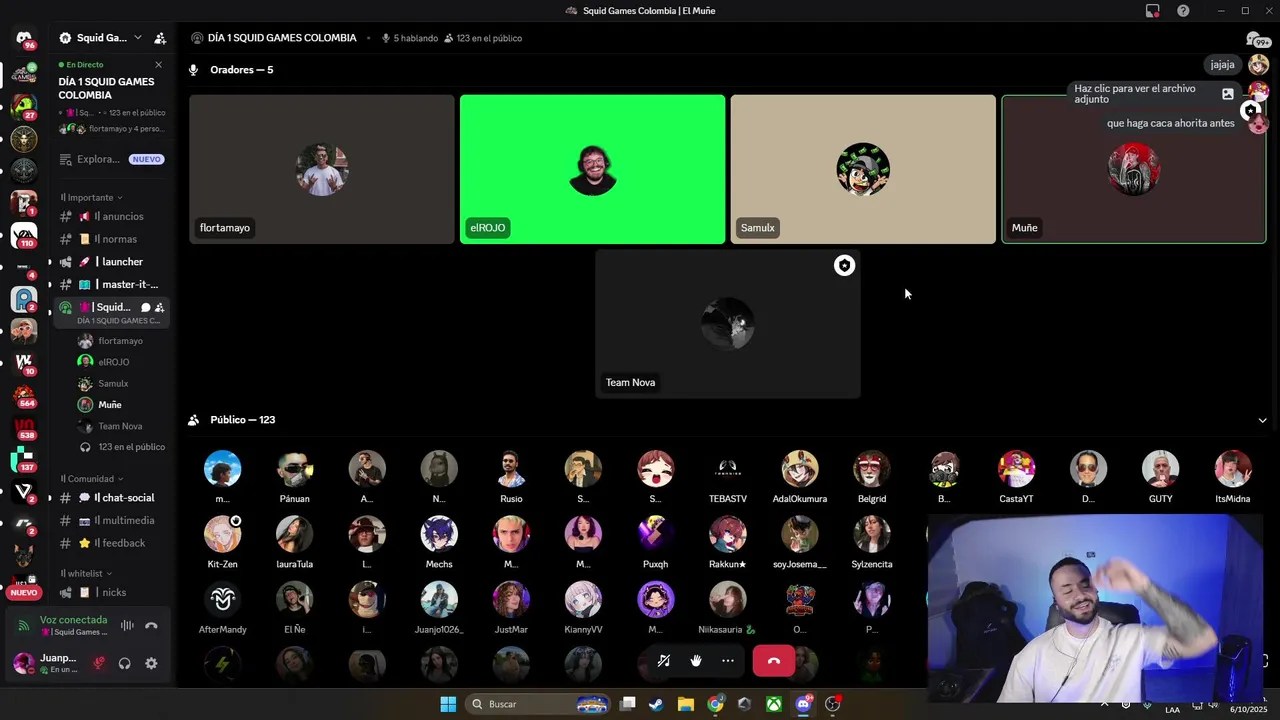Viewport: 1280px width, 720px height.
Task: Open Xbox app from the taskbar
Action: click(774, 704)
